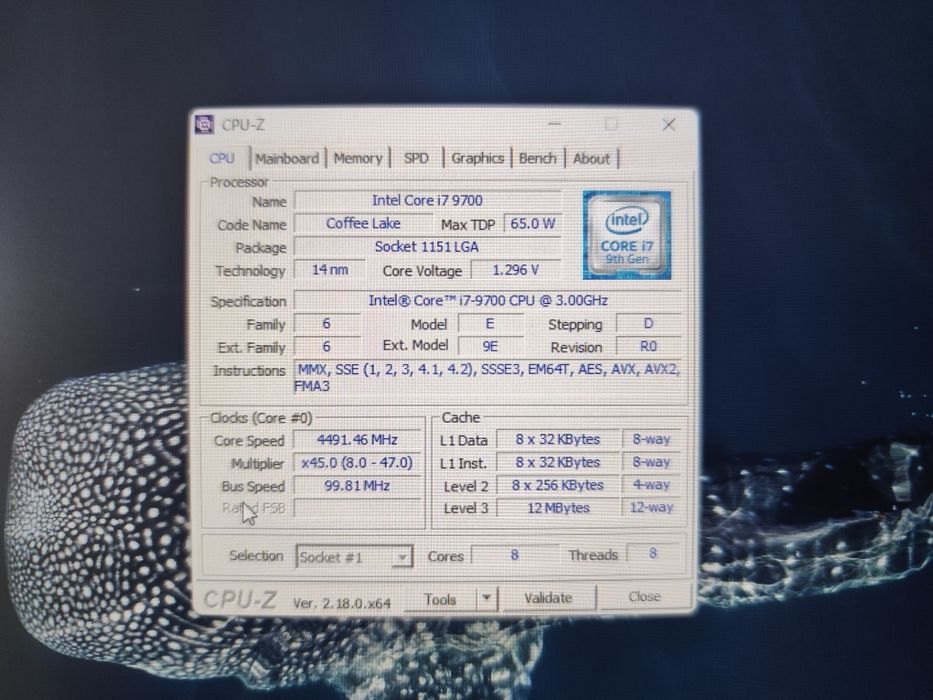
Task: Open the Mainboard tab
Action: [287, 158]
